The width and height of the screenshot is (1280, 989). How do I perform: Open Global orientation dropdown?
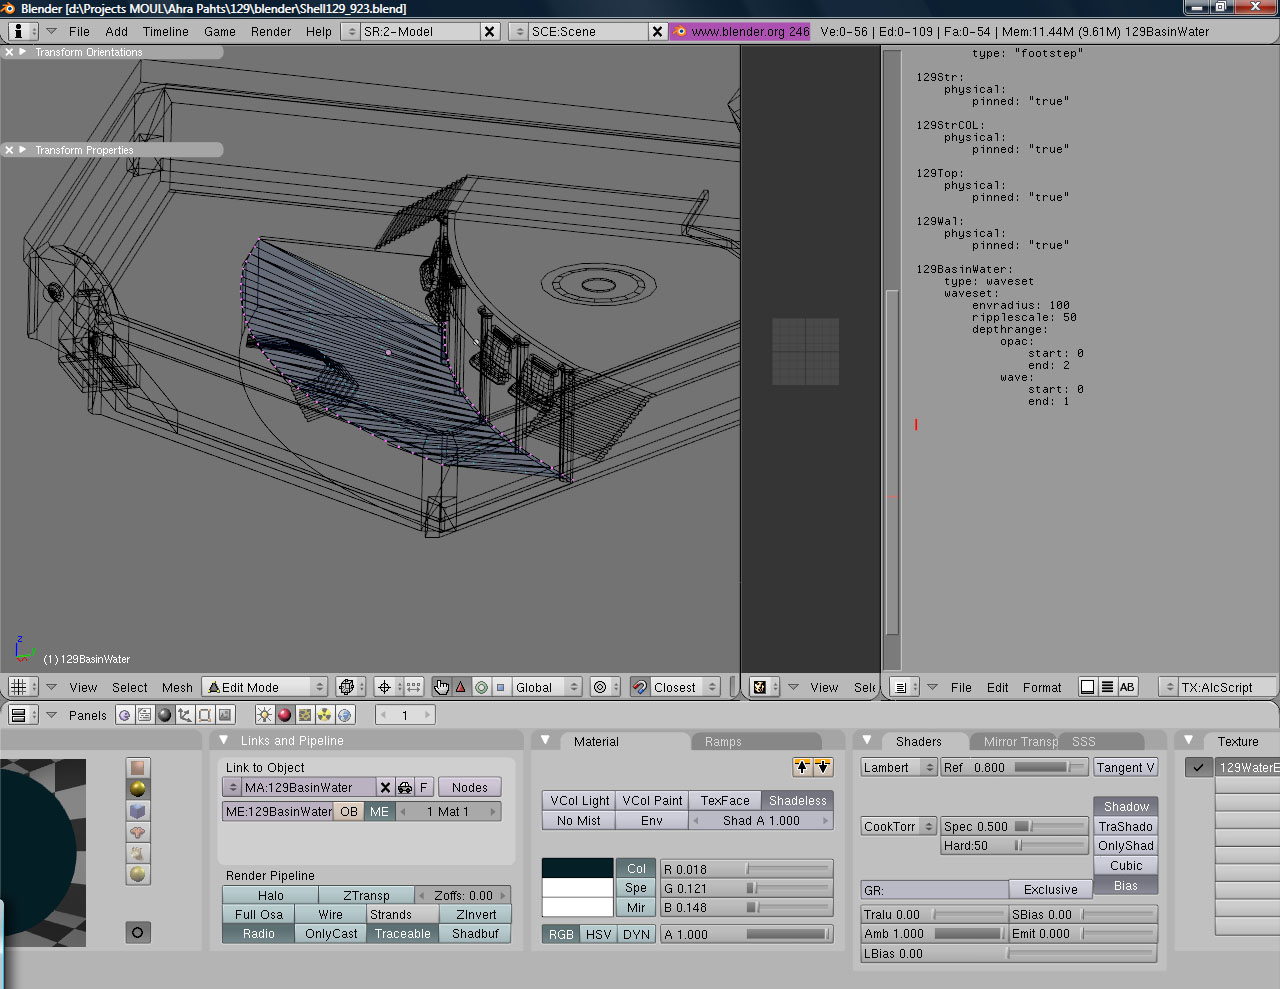547,687
